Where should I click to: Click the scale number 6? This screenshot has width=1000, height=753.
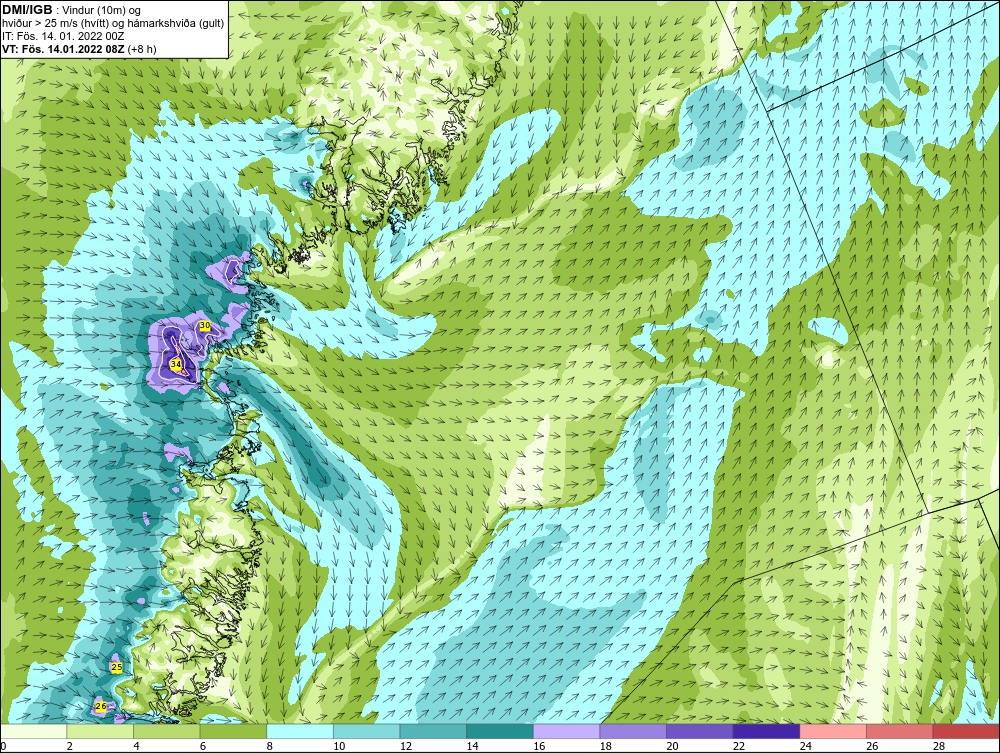click(202, 746)
